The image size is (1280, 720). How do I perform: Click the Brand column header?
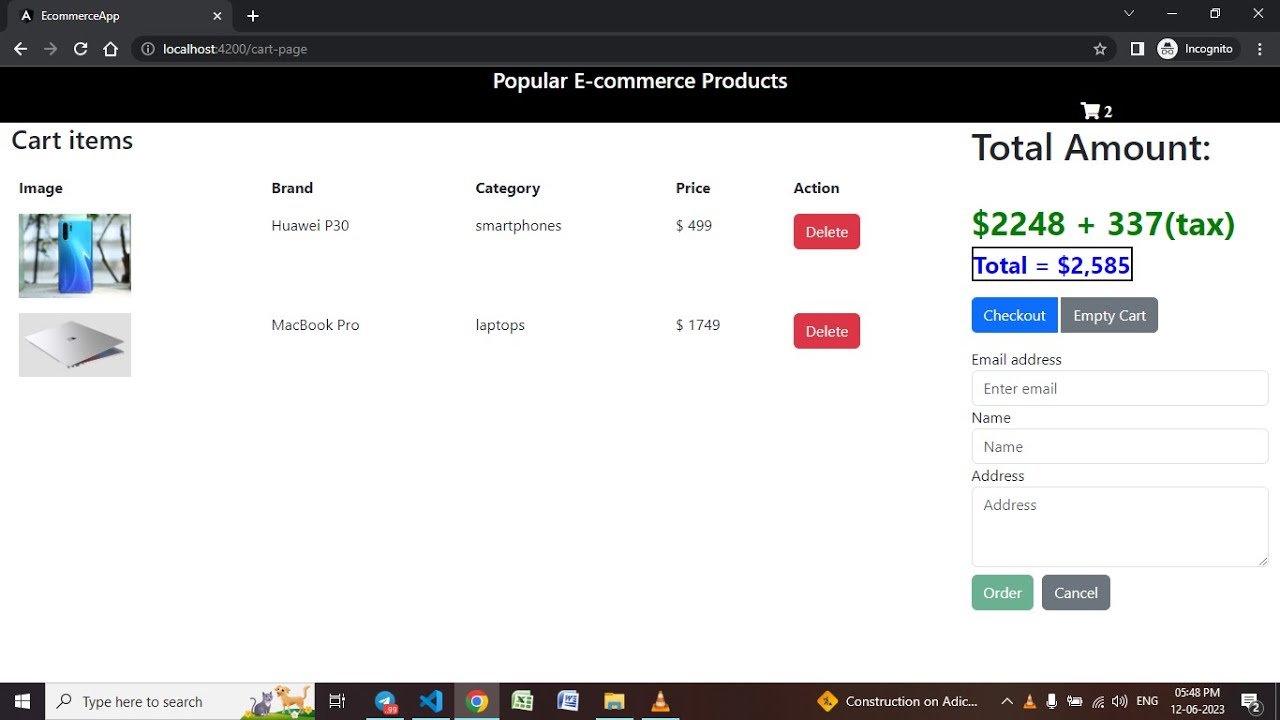tap(292, 188)
